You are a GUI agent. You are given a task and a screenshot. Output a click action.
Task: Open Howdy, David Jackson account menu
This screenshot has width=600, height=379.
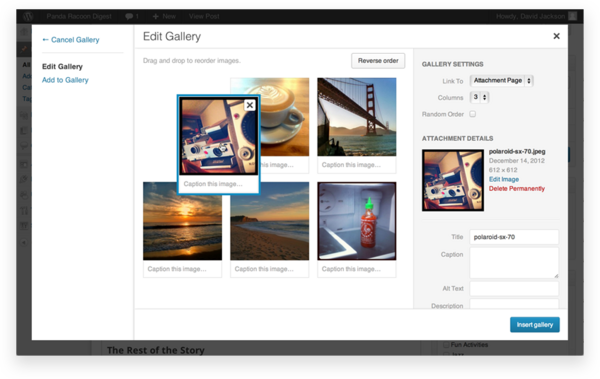(x=530, y=16)
